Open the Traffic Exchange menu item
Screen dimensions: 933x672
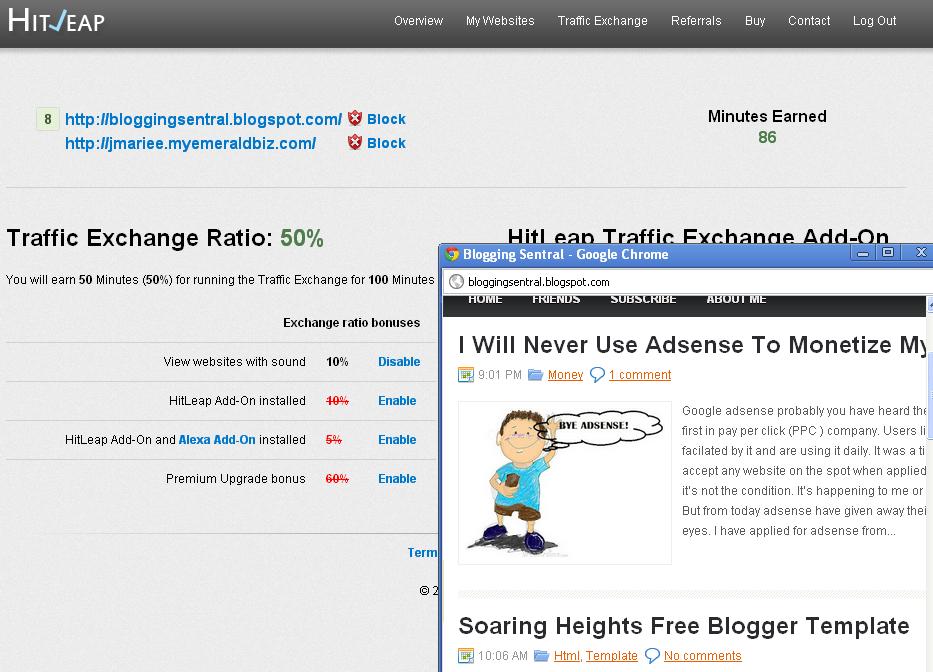click(x=602, y=20)
